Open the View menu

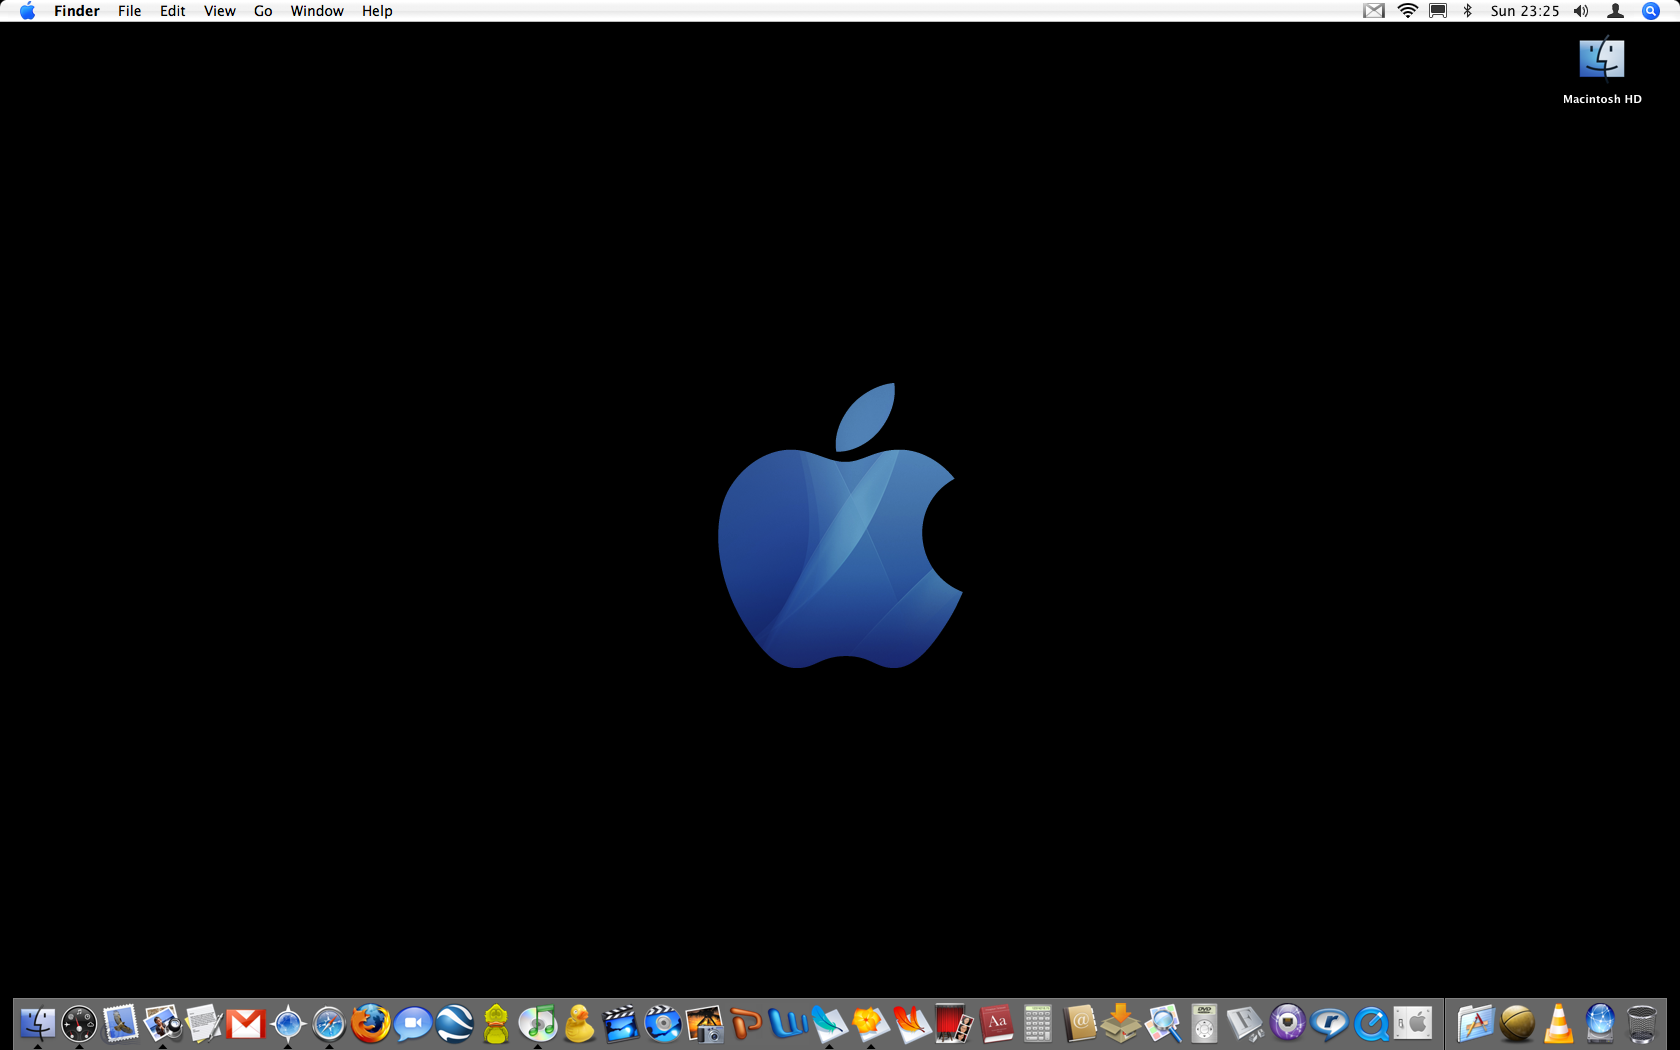(x=219, y=11)
